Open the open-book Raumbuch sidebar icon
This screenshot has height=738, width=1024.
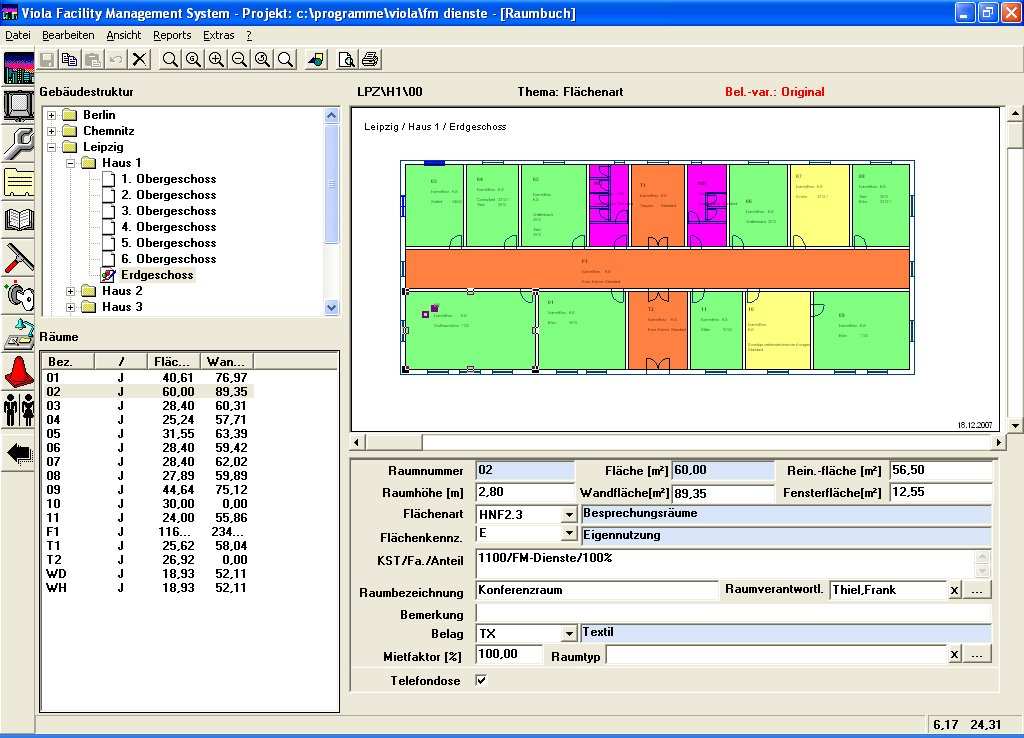18,219
